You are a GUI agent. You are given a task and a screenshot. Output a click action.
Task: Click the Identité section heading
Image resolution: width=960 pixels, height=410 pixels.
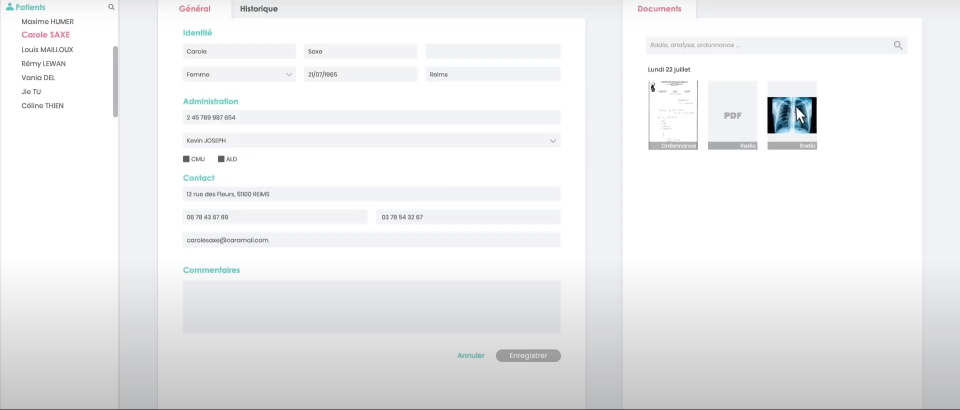197,33
